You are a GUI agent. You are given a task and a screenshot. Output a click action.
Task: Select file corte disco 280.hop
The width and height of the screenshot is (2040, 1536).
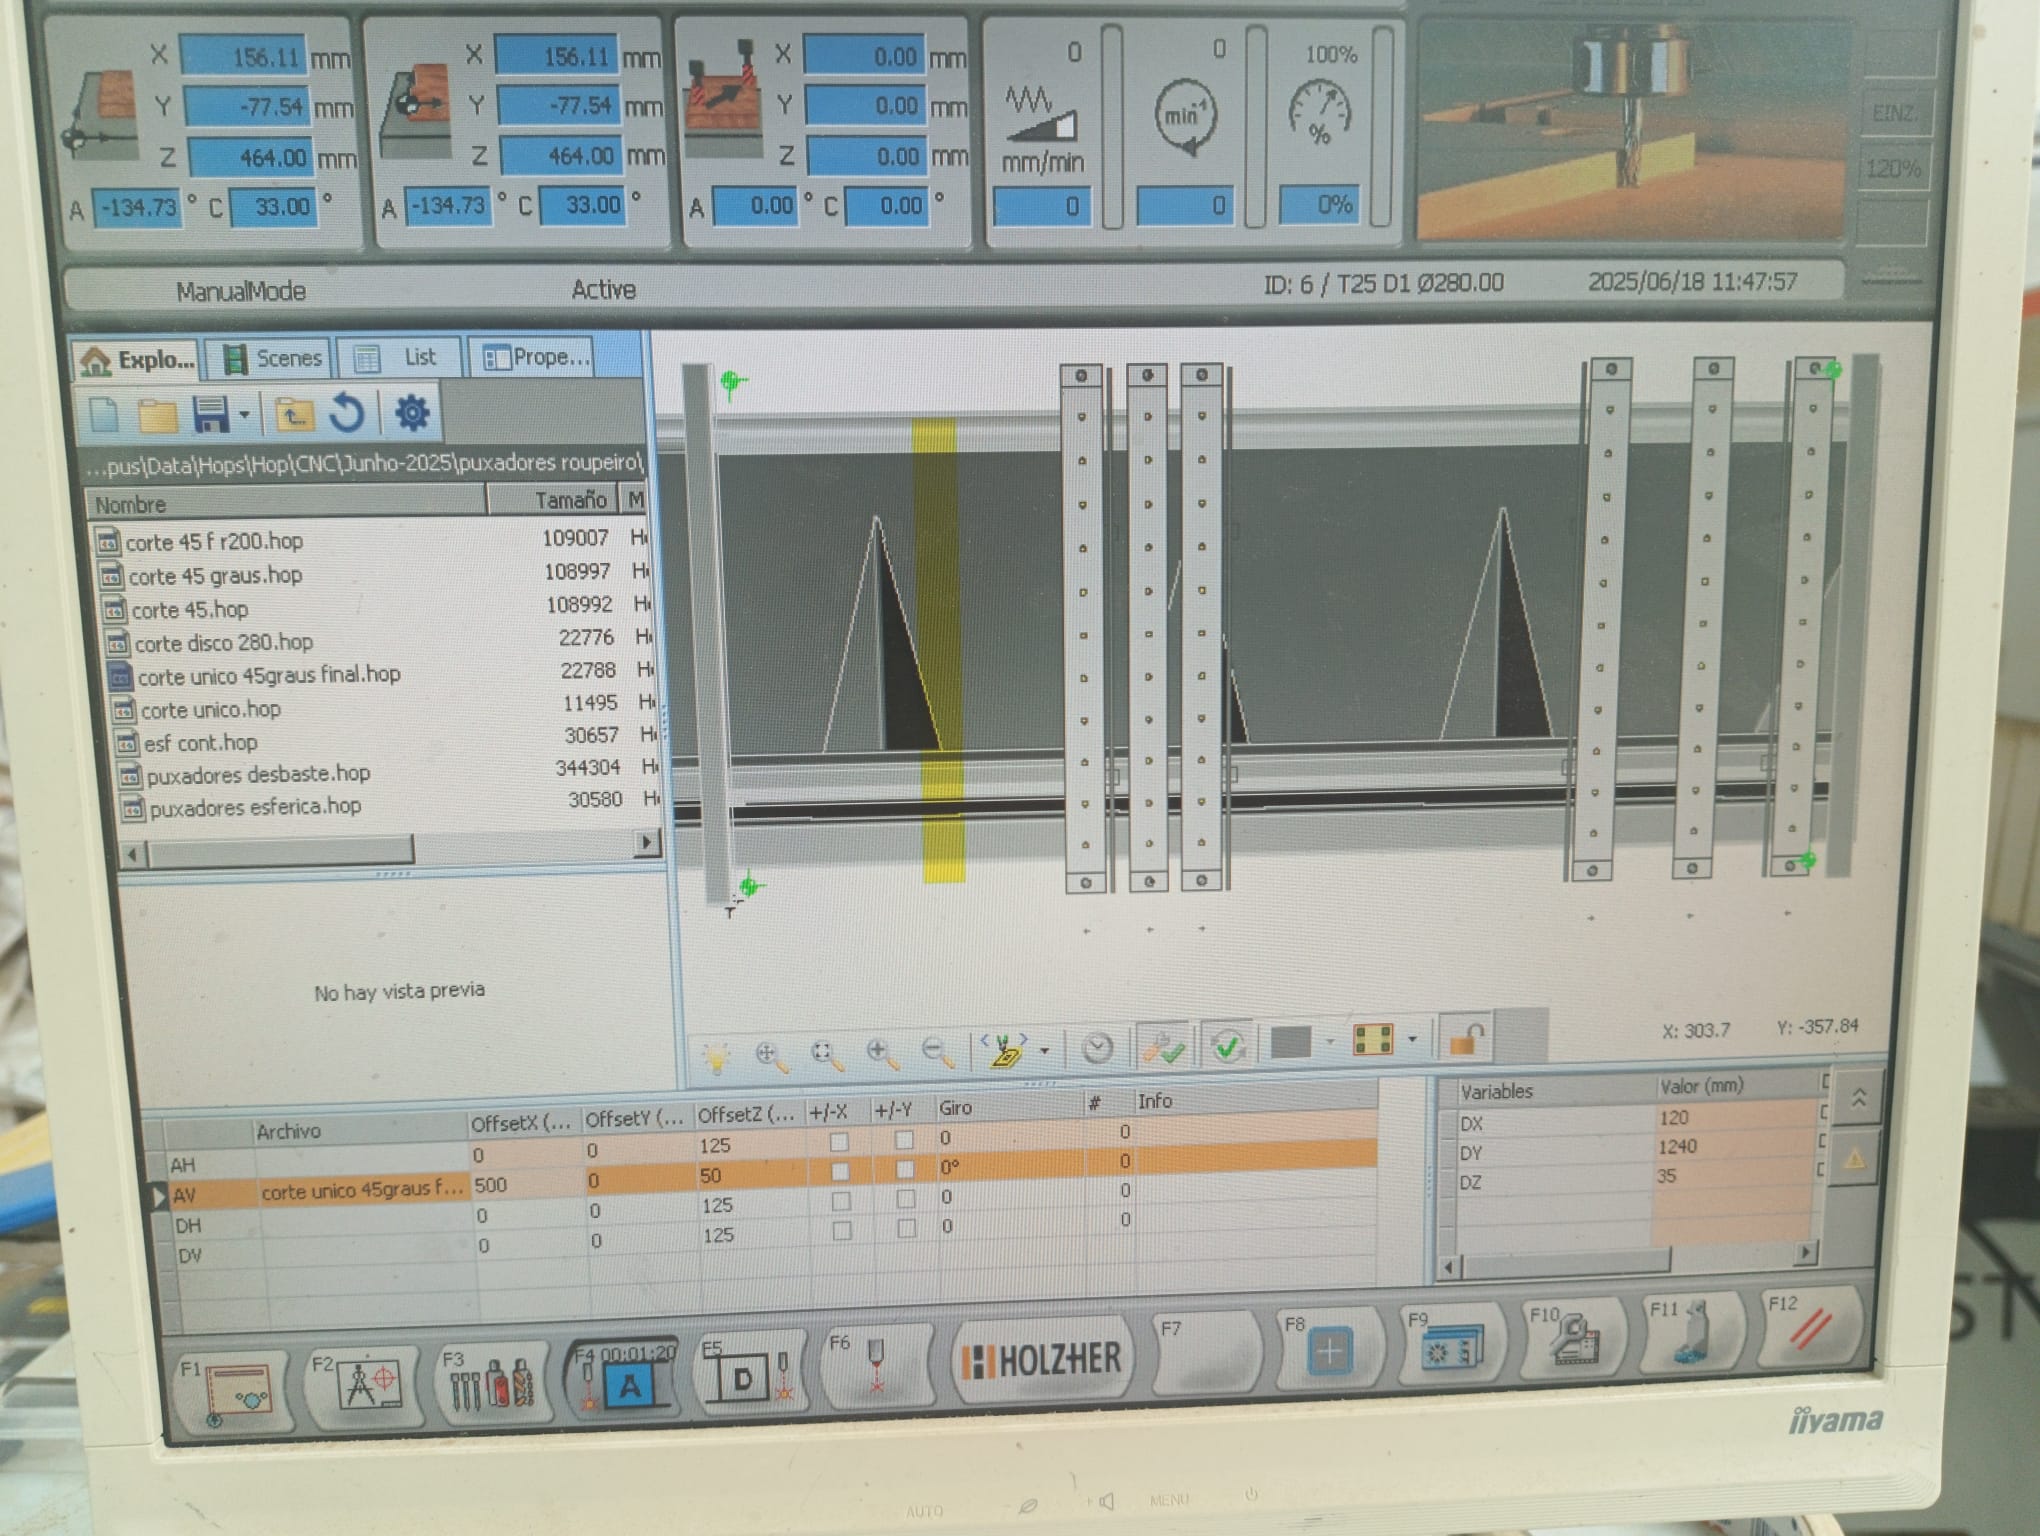223,643
